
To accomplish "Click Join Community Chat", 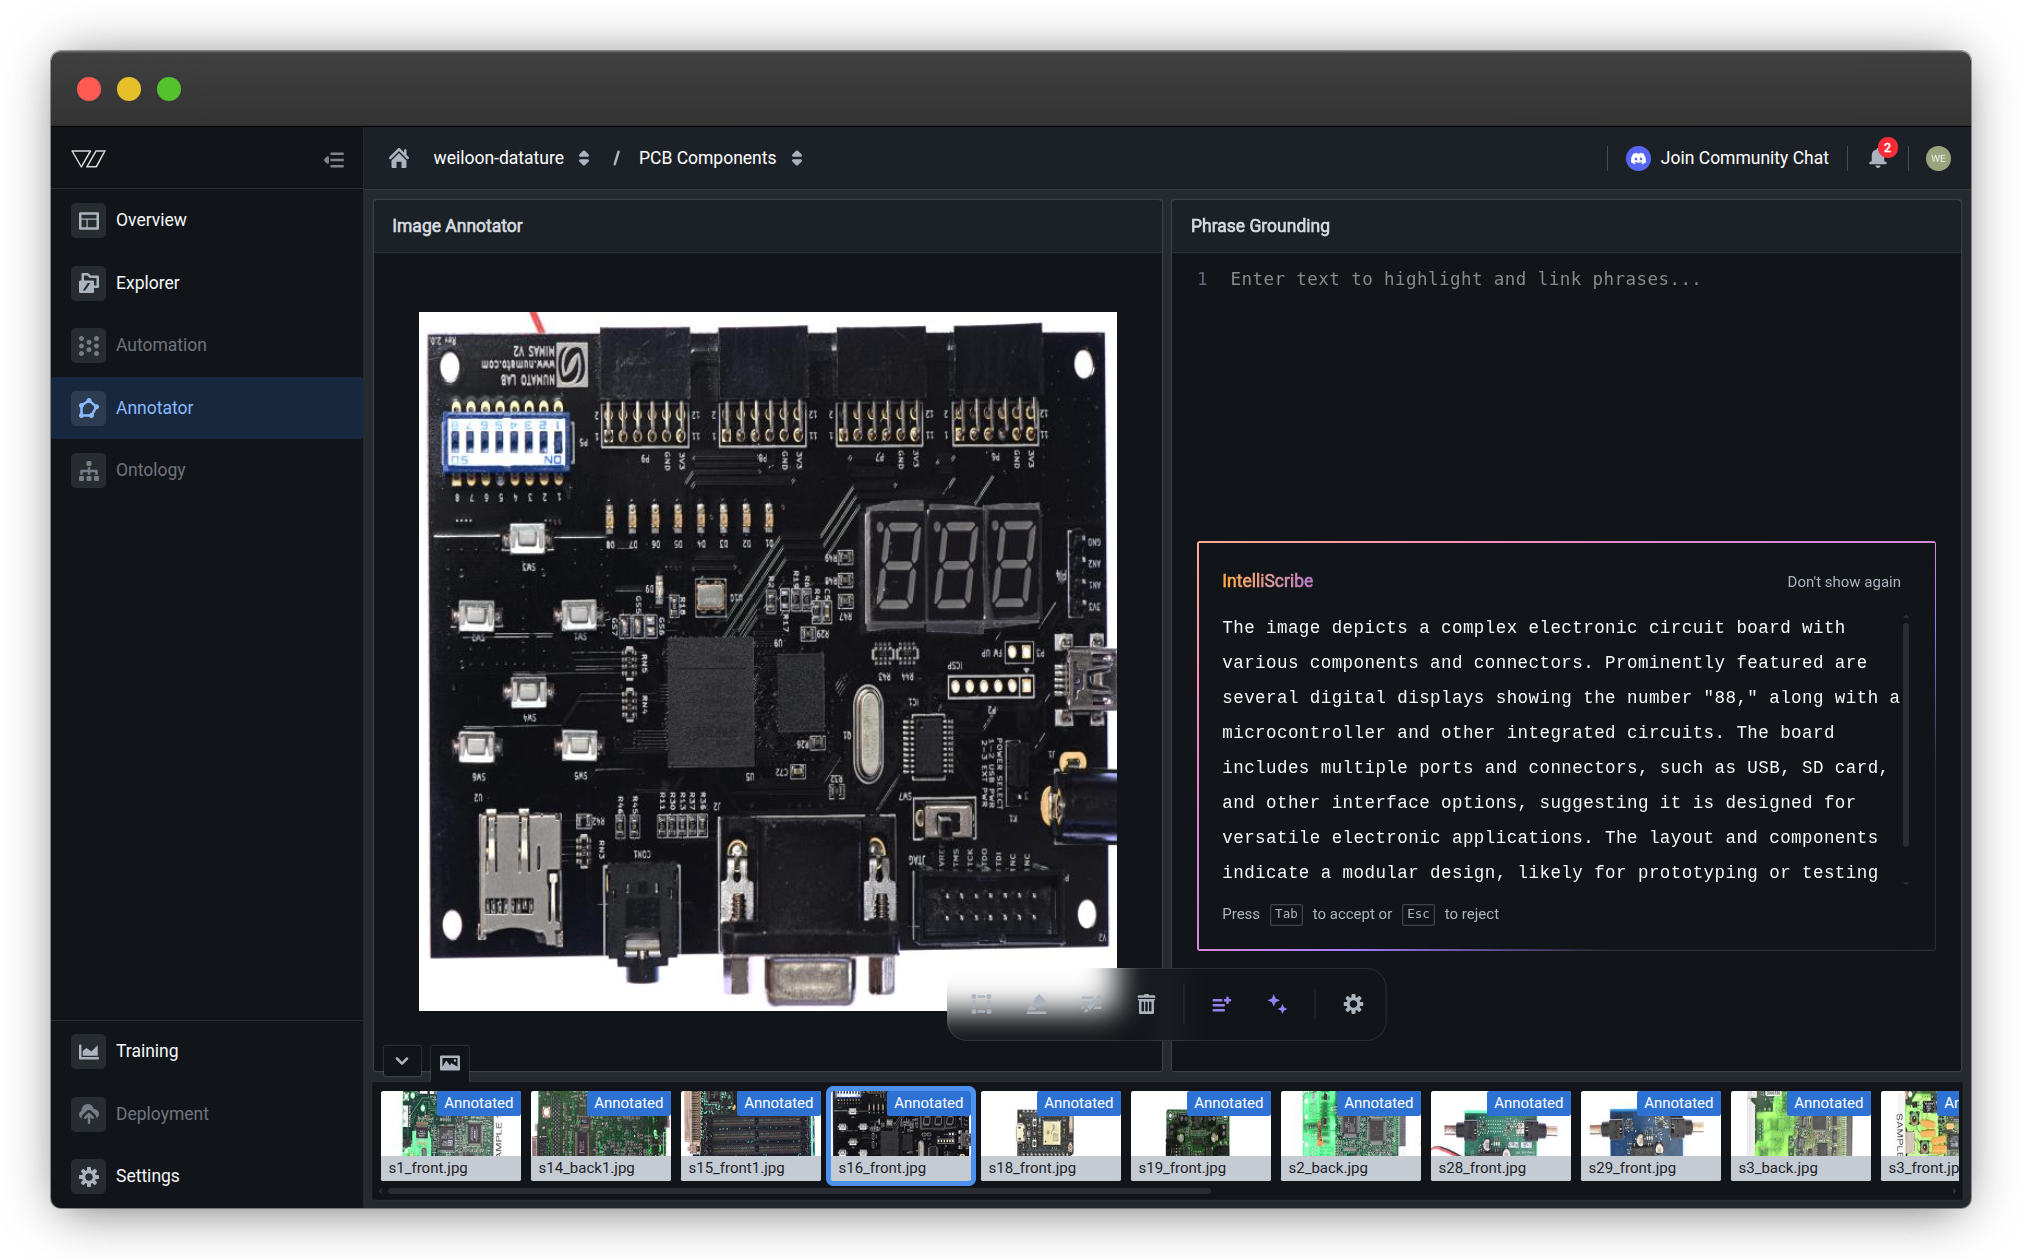I will [x=1728, y=158].
